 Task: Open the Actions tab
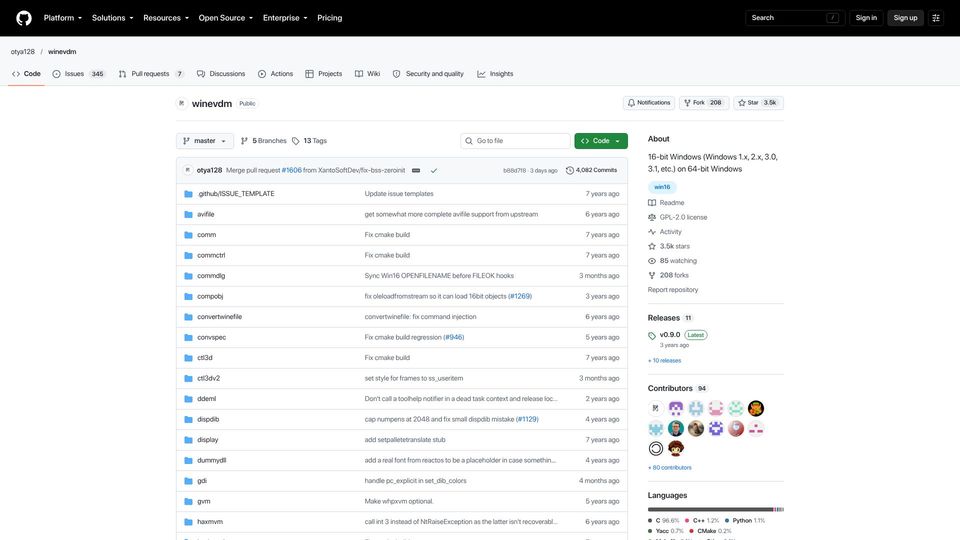coord(276,73)
